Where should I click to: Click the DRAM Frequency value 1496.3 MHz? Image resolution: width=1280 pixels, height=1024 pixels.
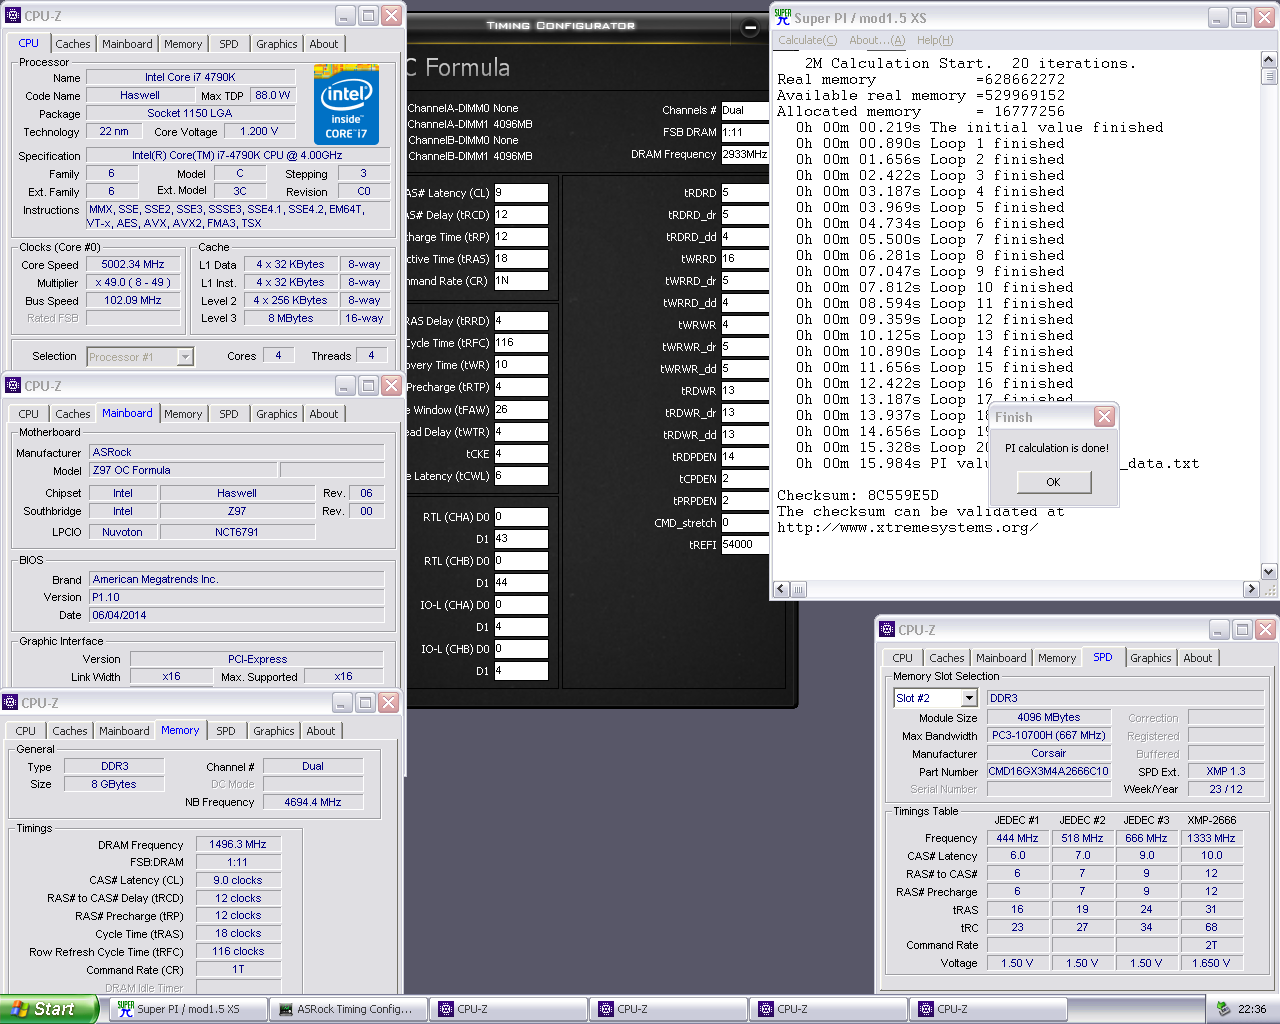[x=238, y=844]
